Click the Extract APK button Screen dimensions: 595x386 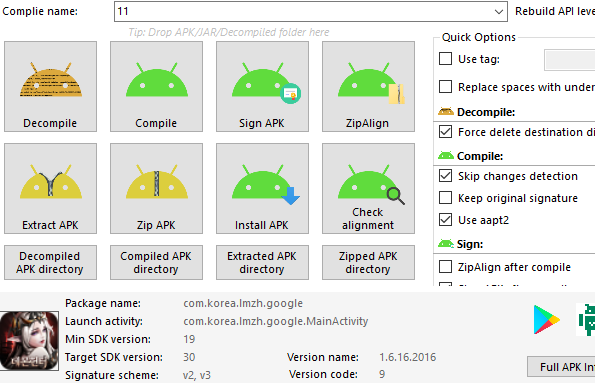[x=50, y=188]
